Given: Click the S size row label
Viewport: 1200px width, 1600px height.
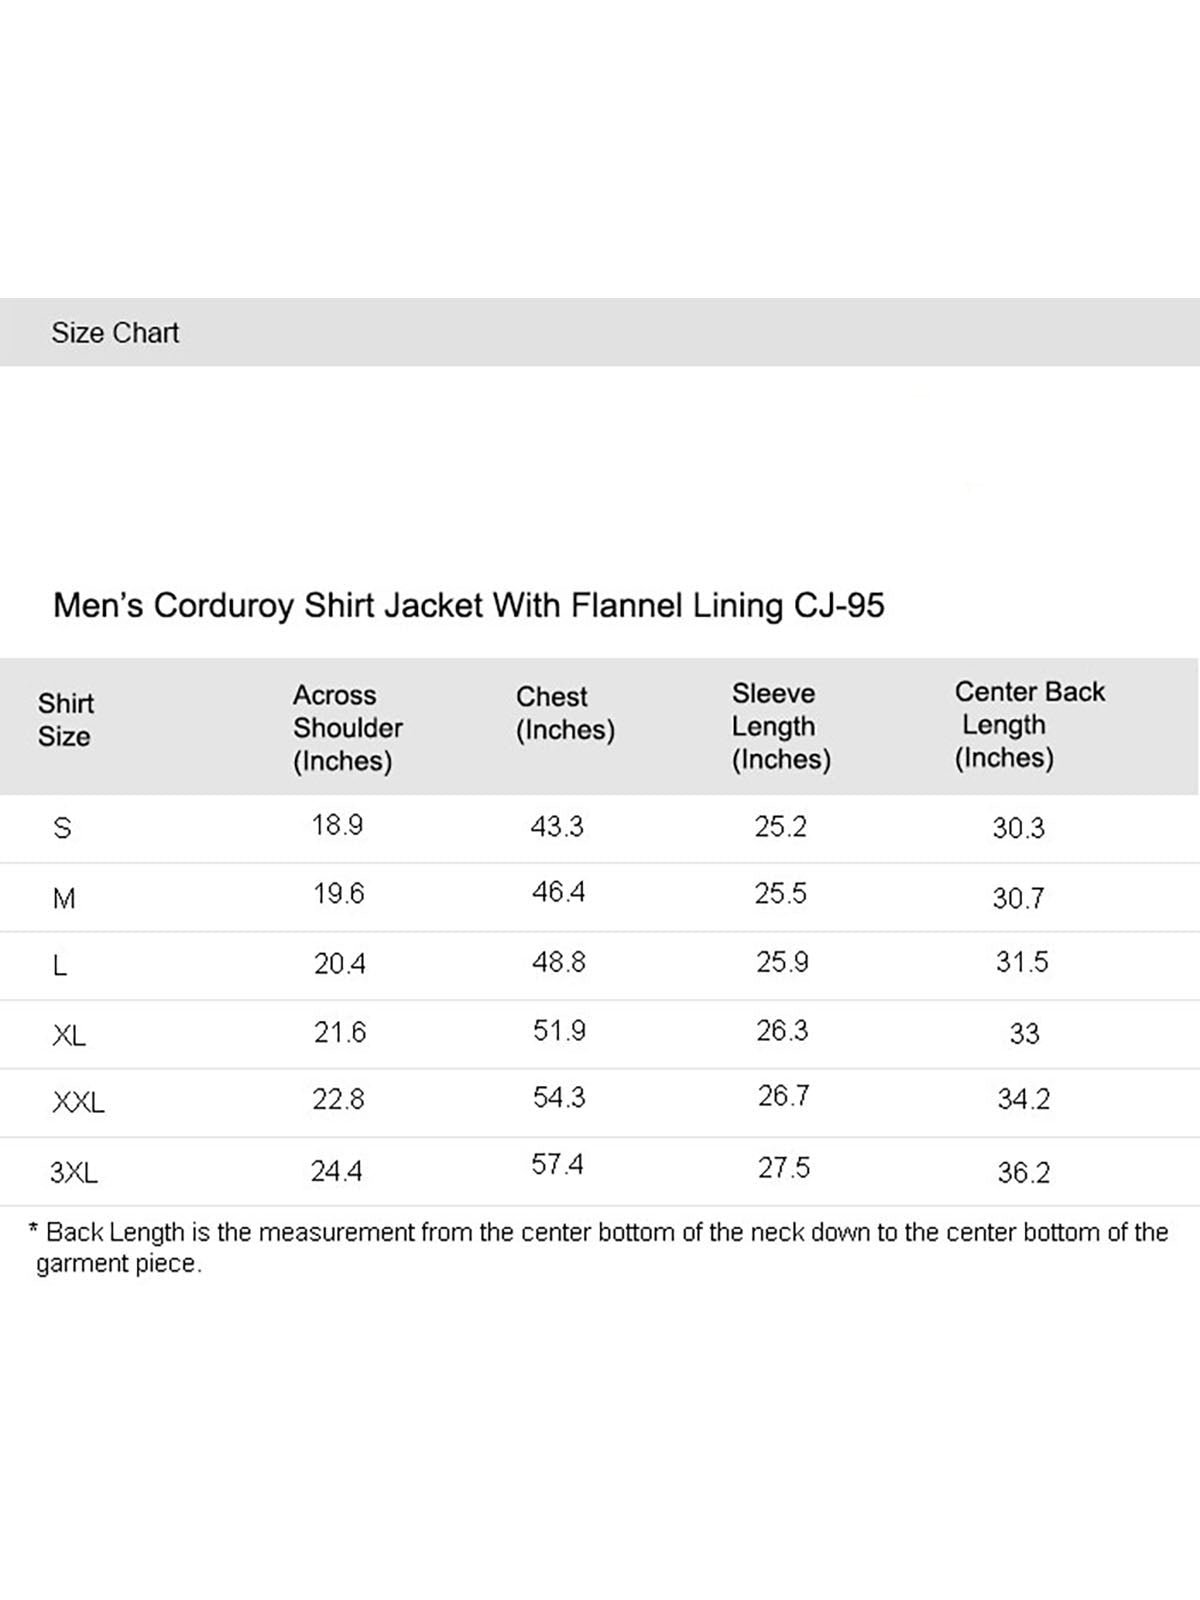Looking at the screenshot, I should coord(62,828).
